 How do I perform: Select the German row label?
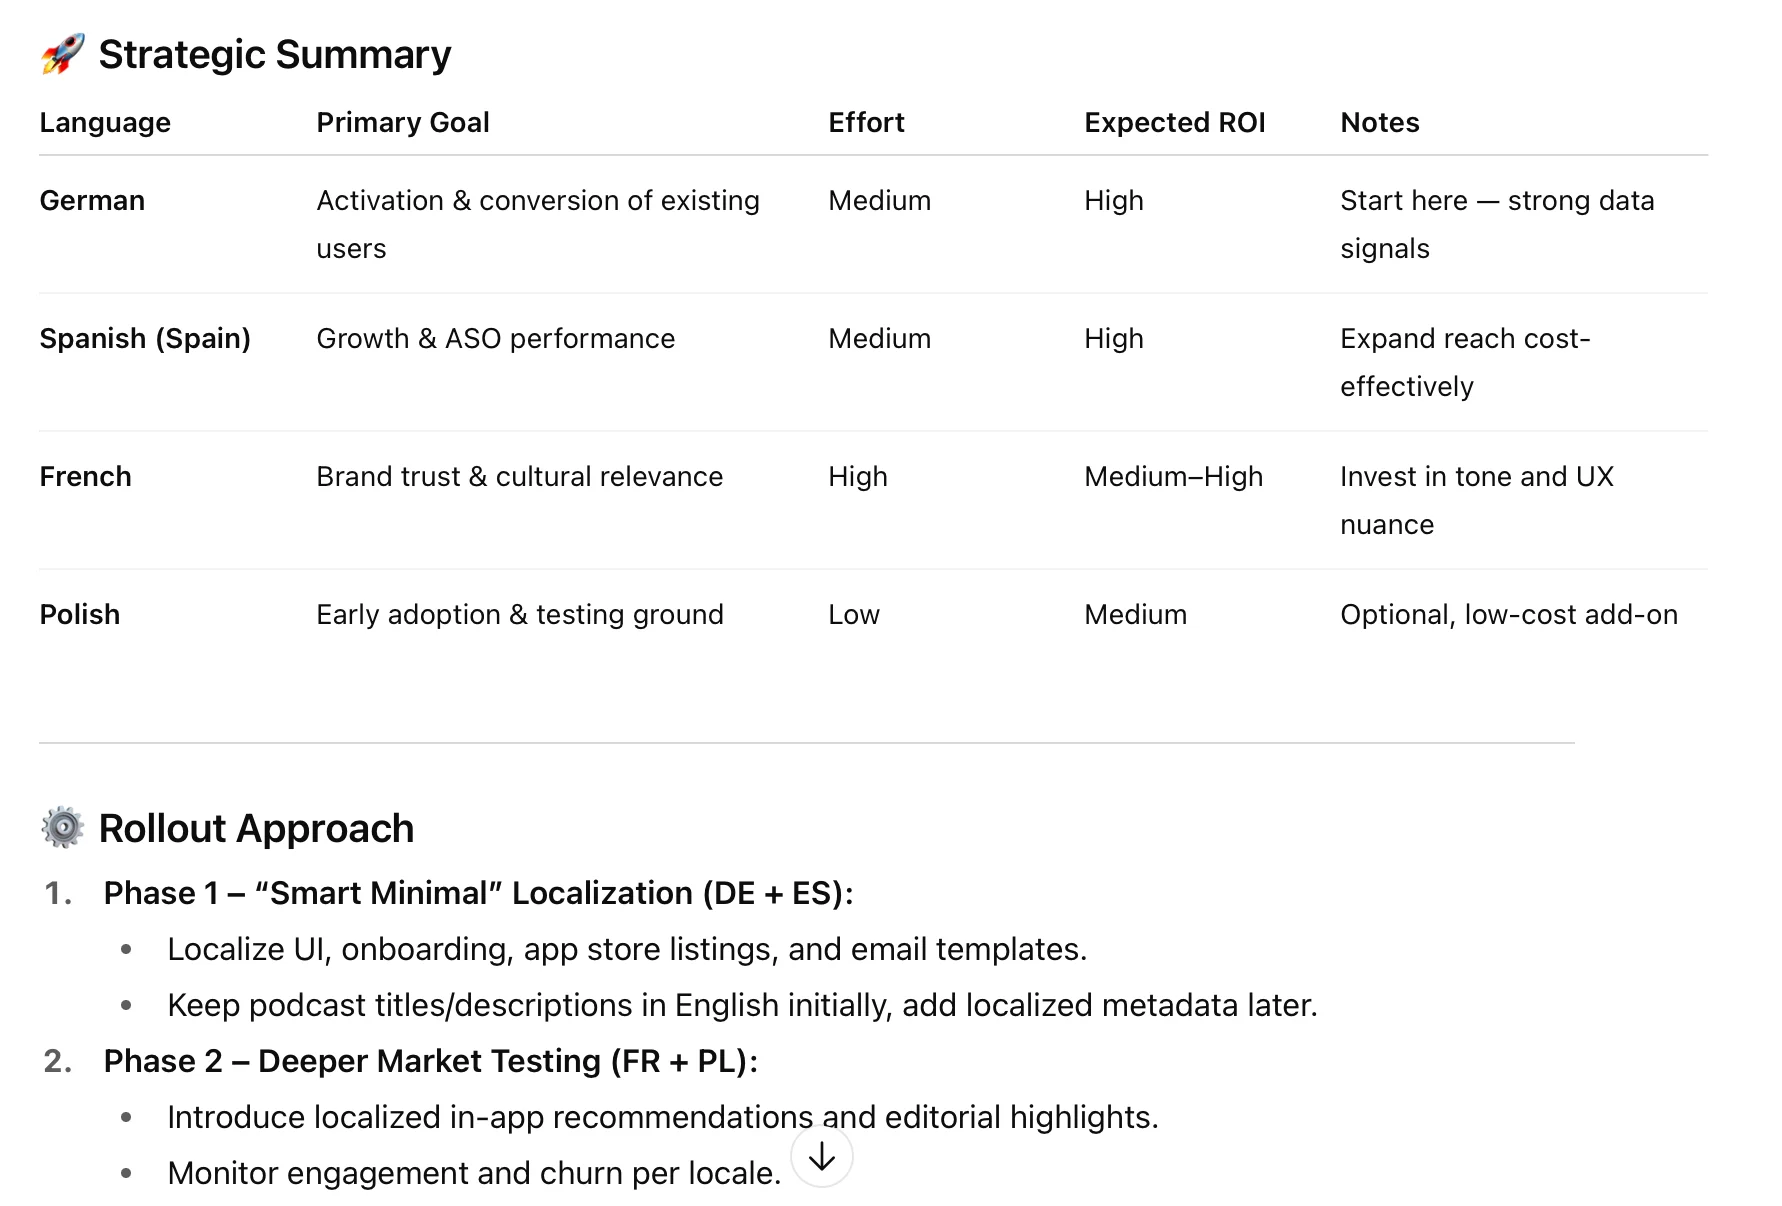pyautogui.click(x=92, y=200)
